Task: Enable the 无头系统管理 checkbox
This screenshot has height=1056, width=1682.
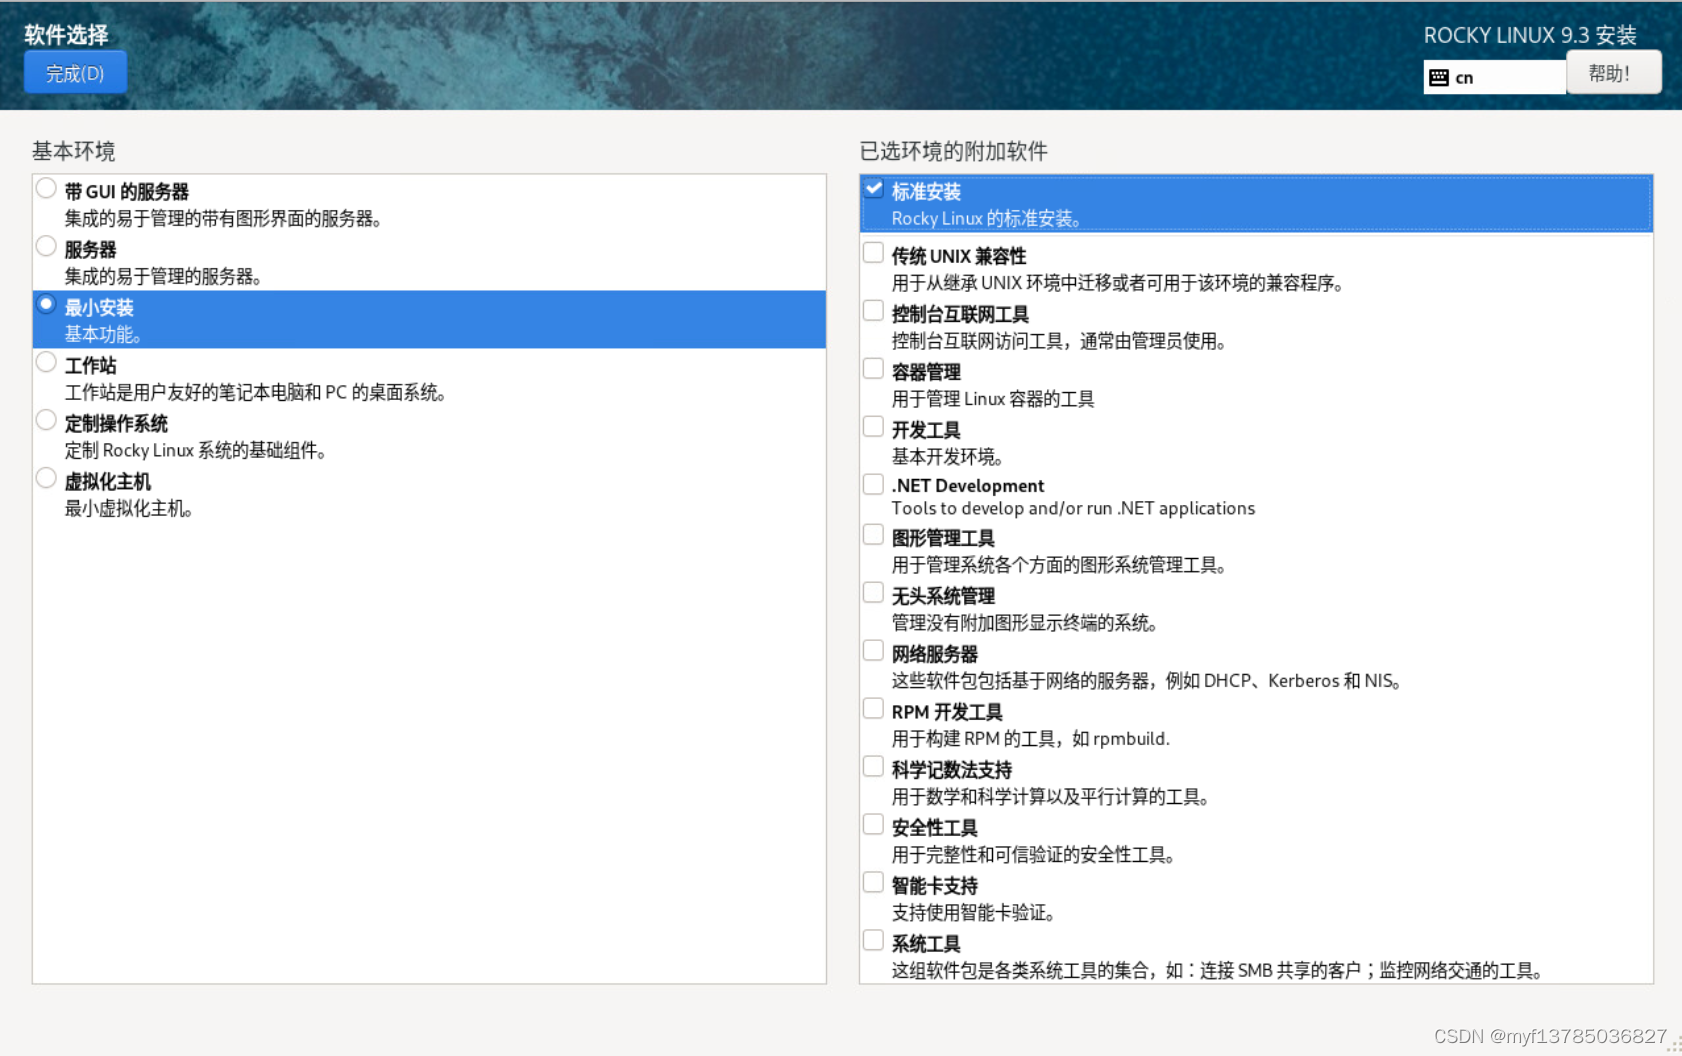Action: point(873,593)
